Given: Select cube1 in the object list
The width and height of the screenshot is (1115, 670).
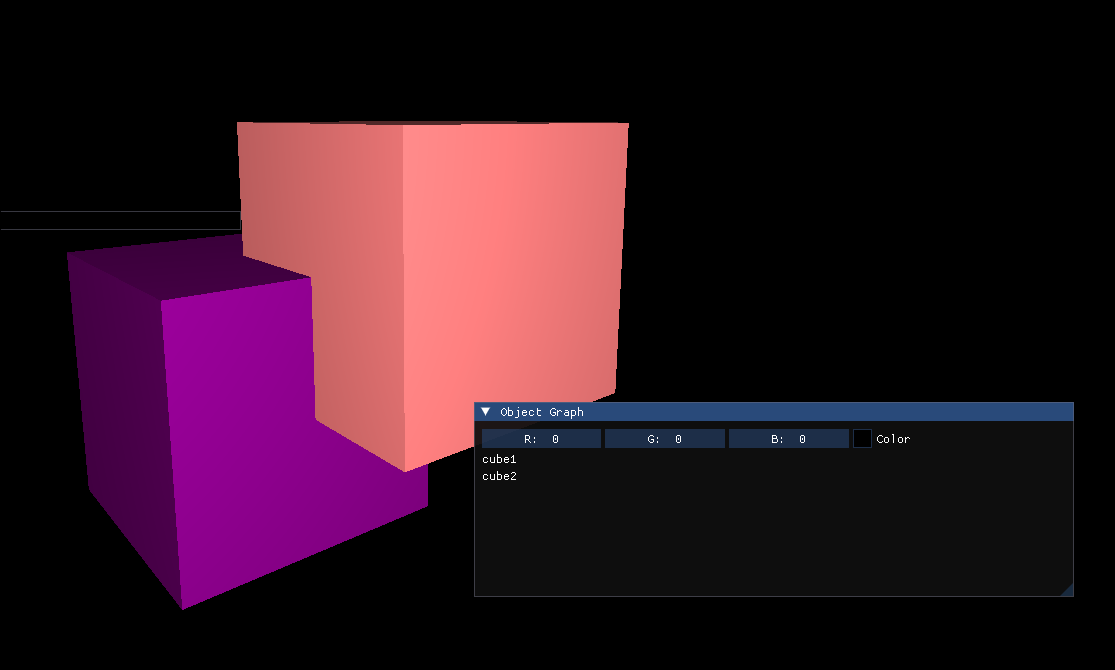Looking at the screenshot, I should pos(499,459).
